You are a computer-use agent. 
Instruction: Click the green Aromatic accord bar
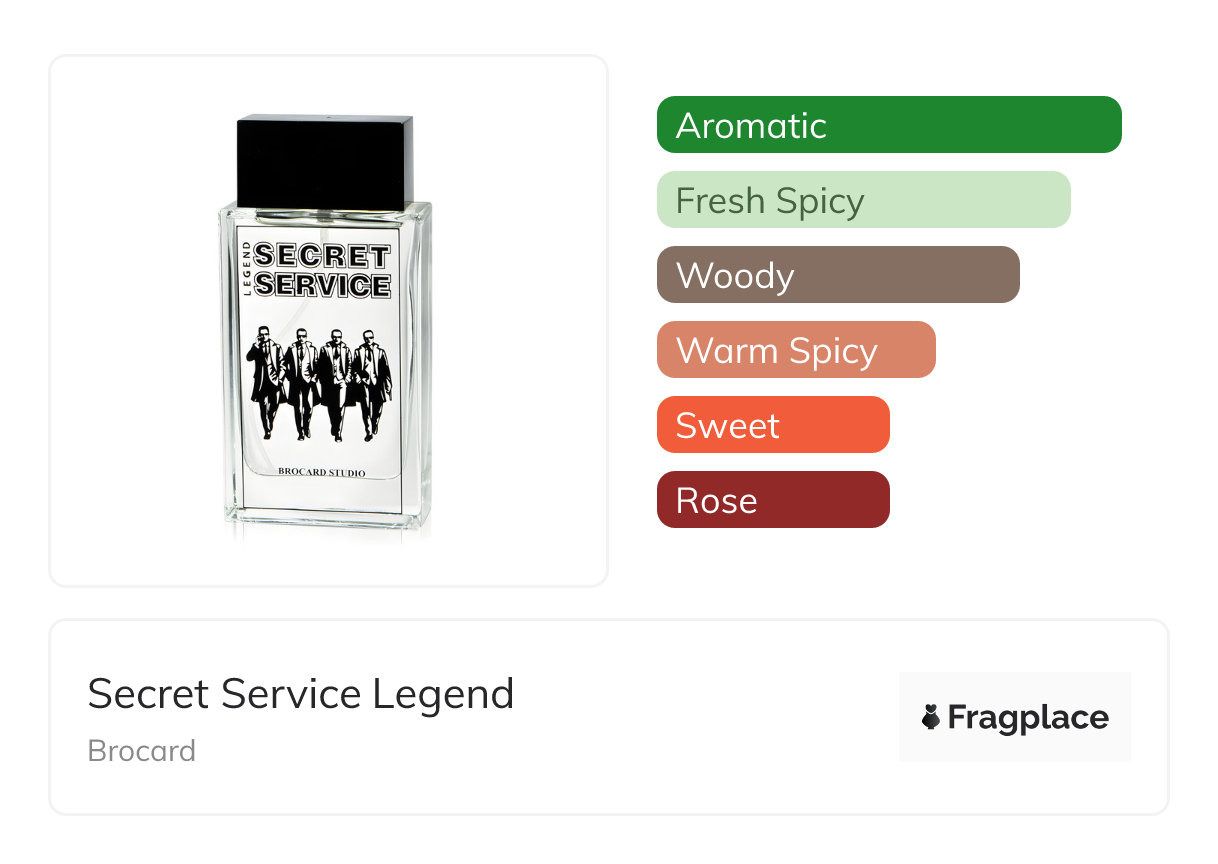(x=888, y=125)
